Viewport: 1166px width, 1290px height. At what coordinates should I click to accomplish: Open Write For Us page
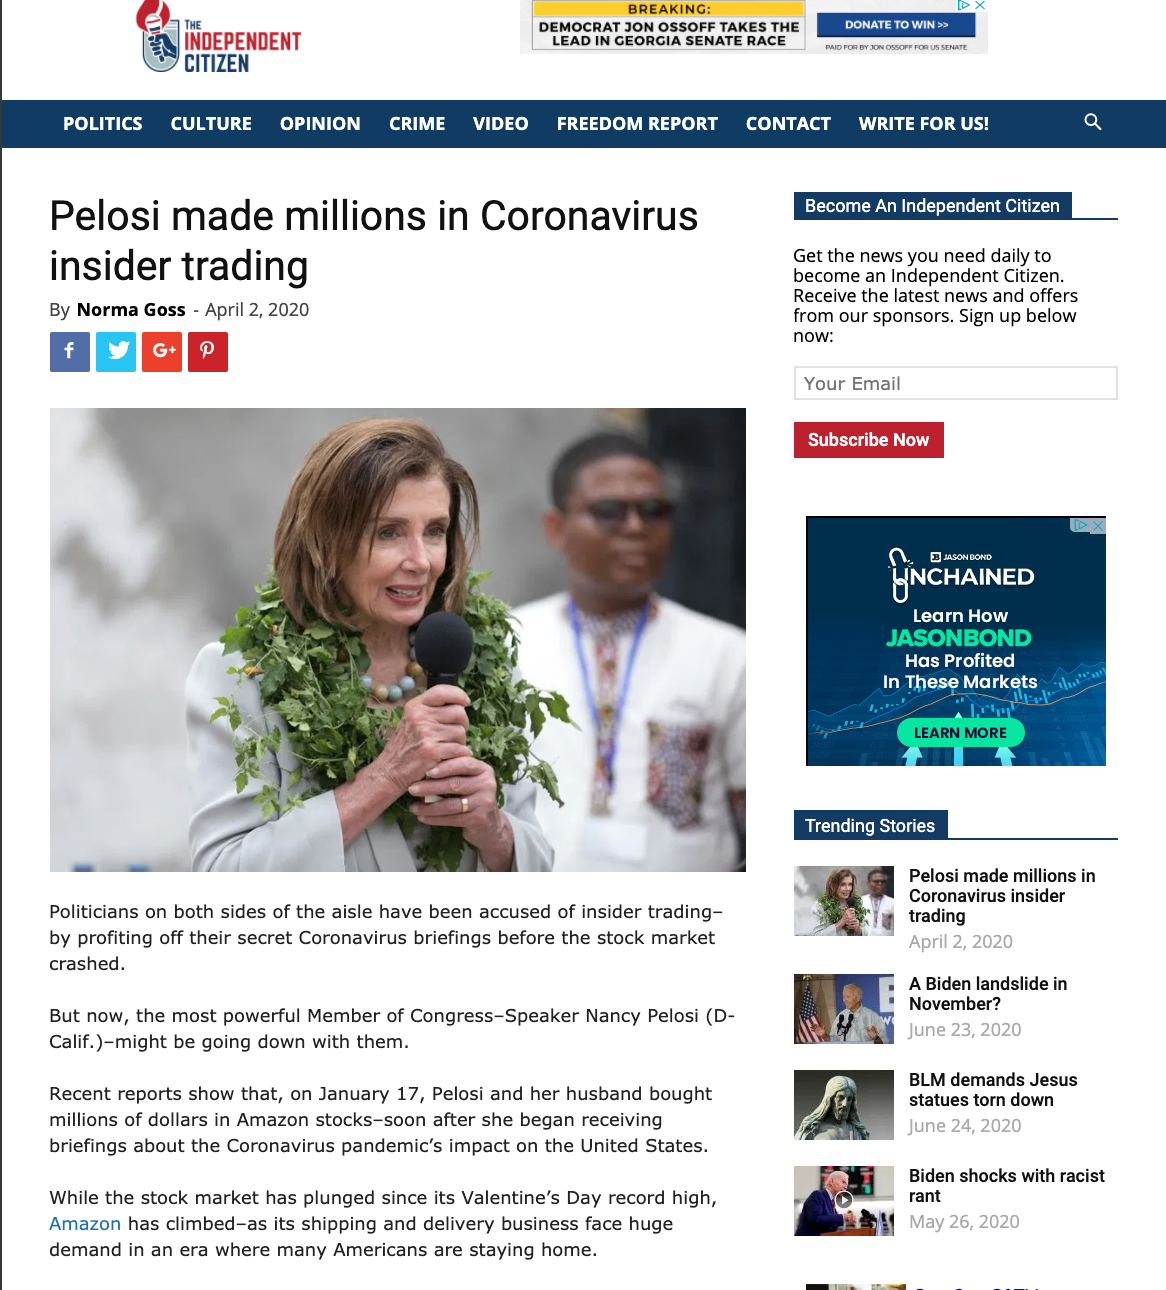point(924,124)
